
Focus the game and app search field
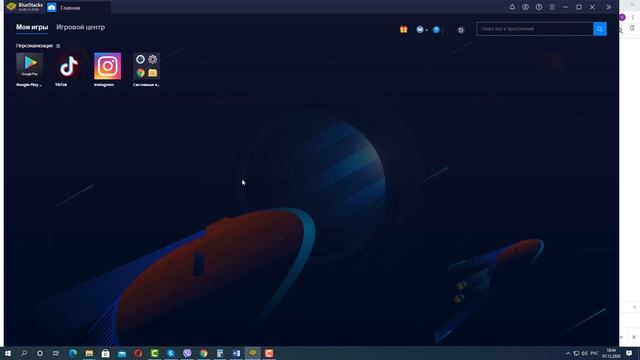535,29
